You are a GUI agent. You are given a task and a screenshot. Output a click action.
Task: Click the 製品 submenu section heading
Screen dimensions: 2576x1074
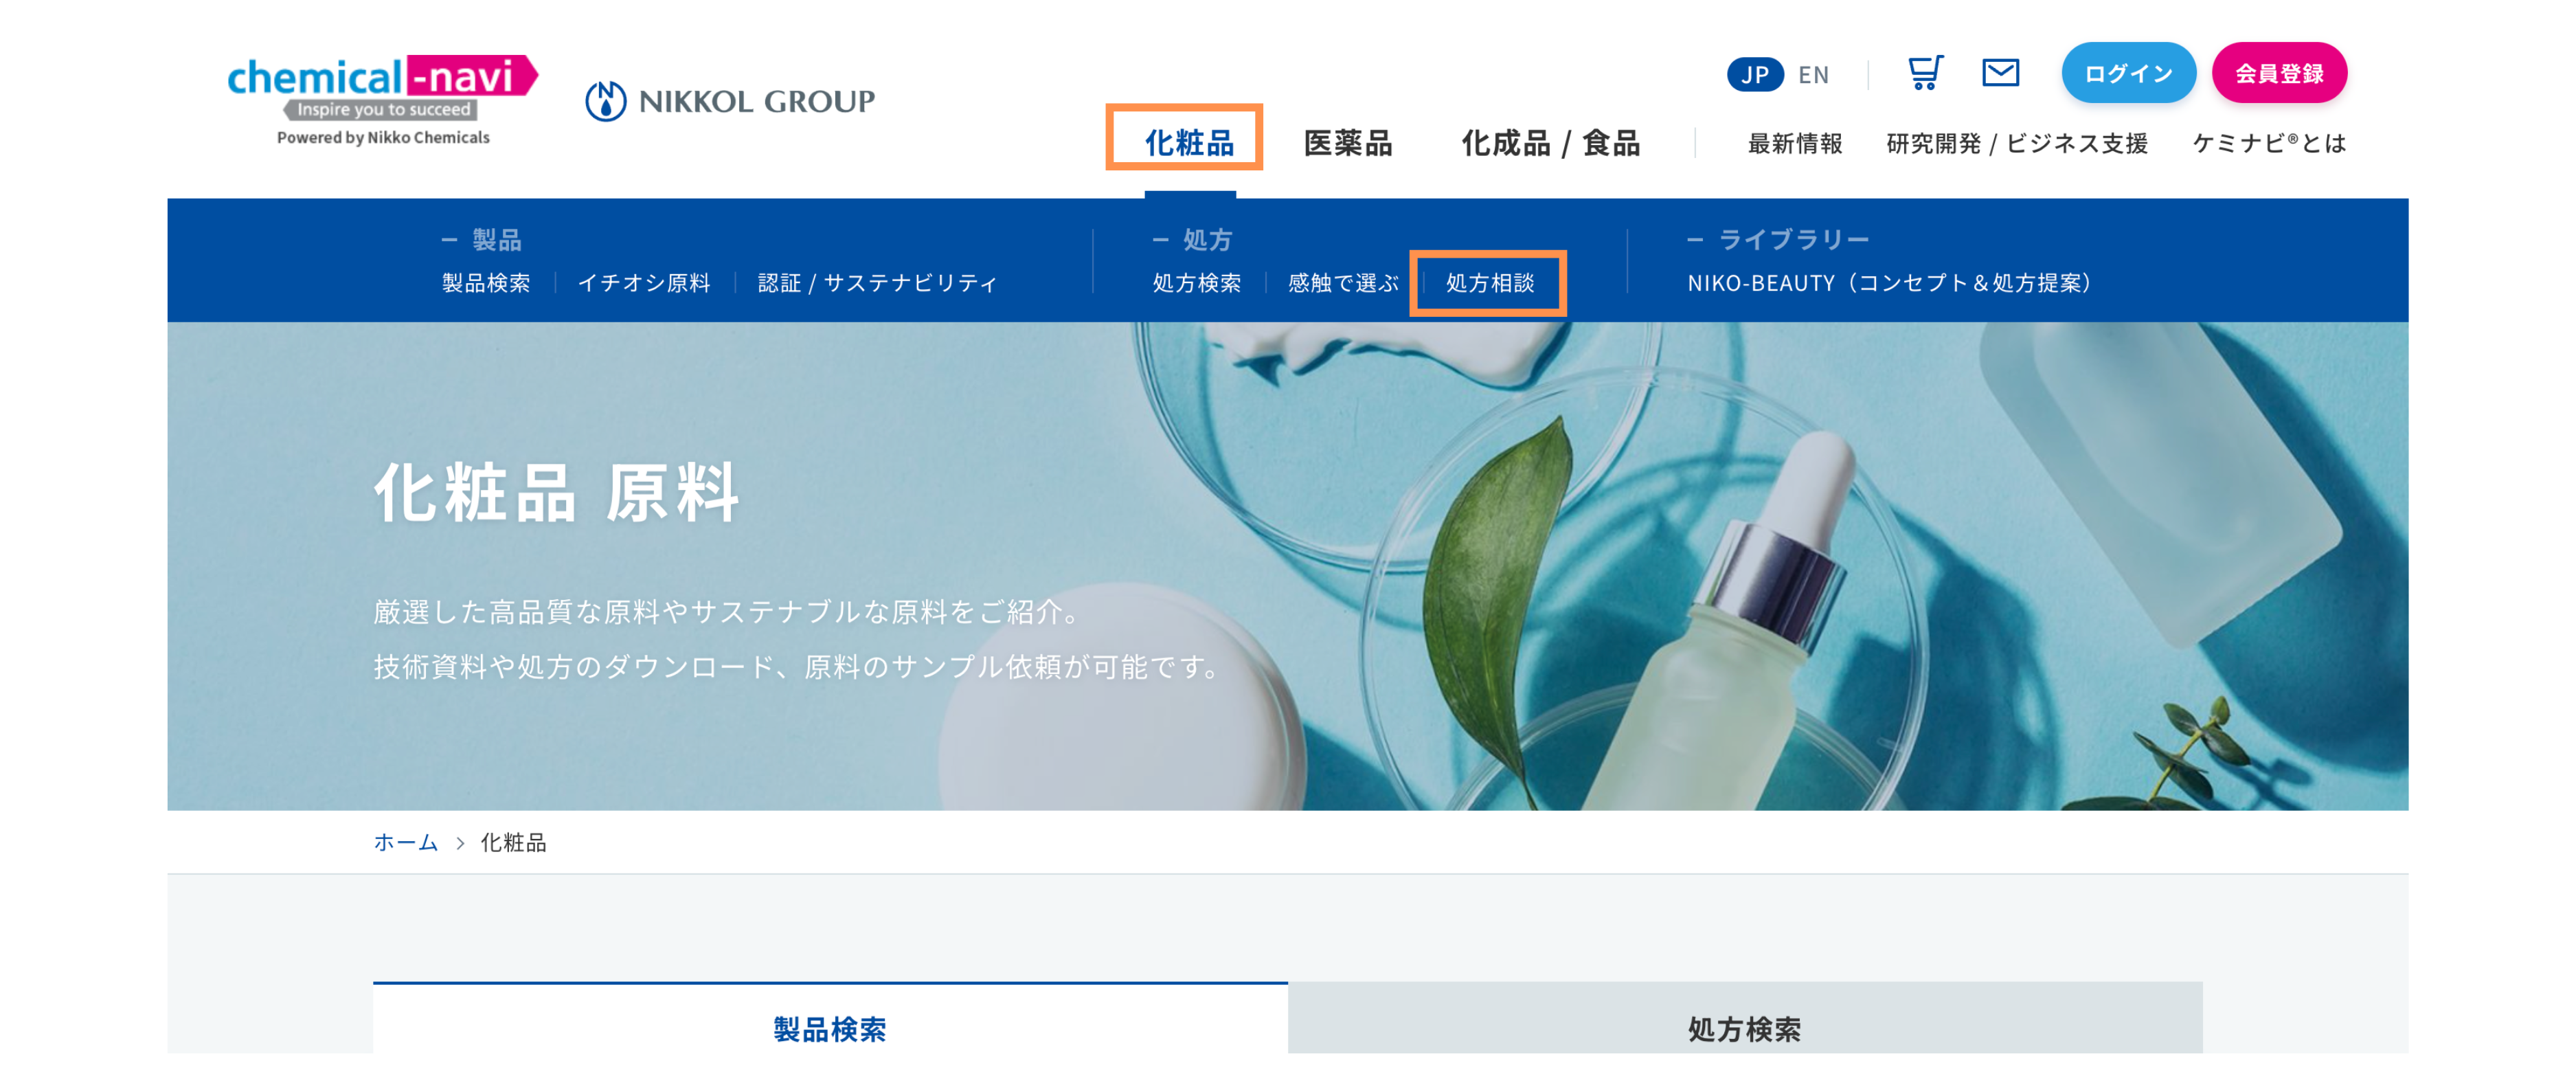496,240
